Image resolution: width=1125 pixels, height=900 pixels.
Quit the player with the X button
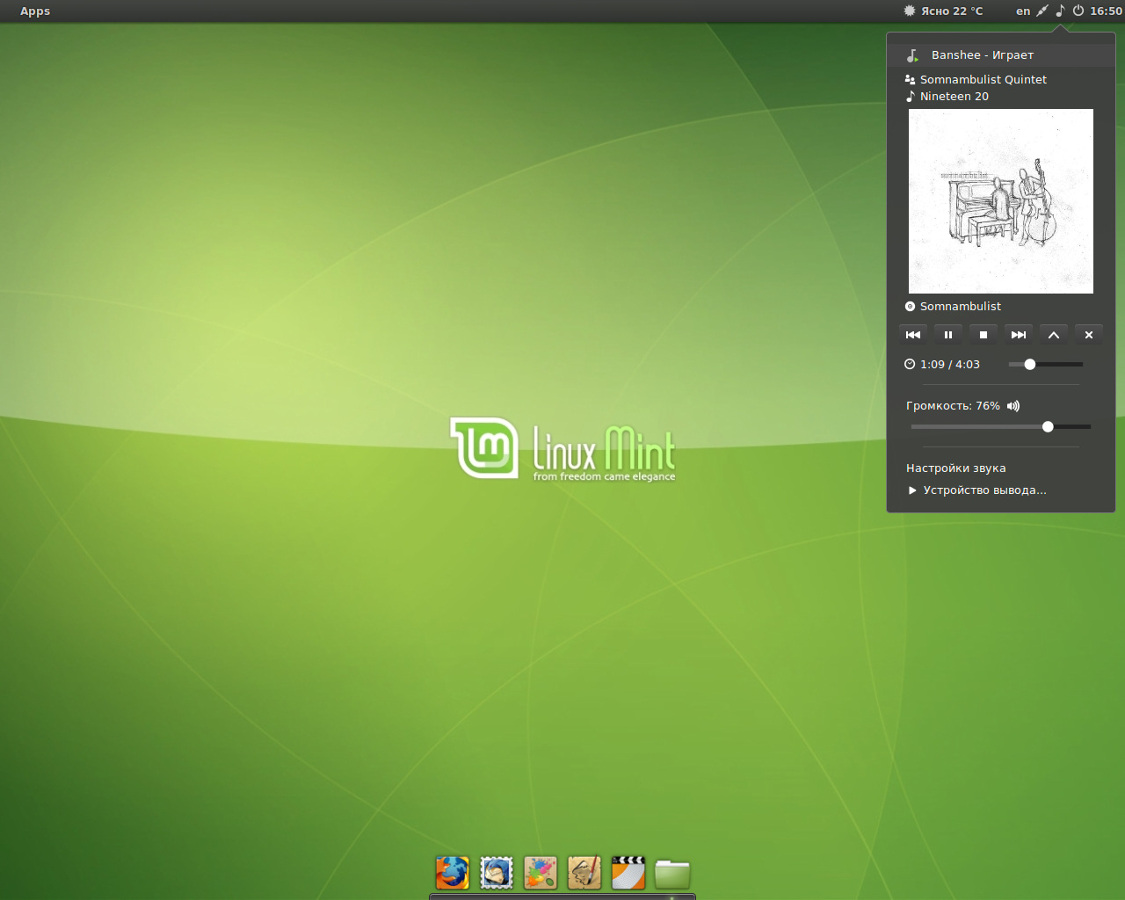coord(1088,334)
